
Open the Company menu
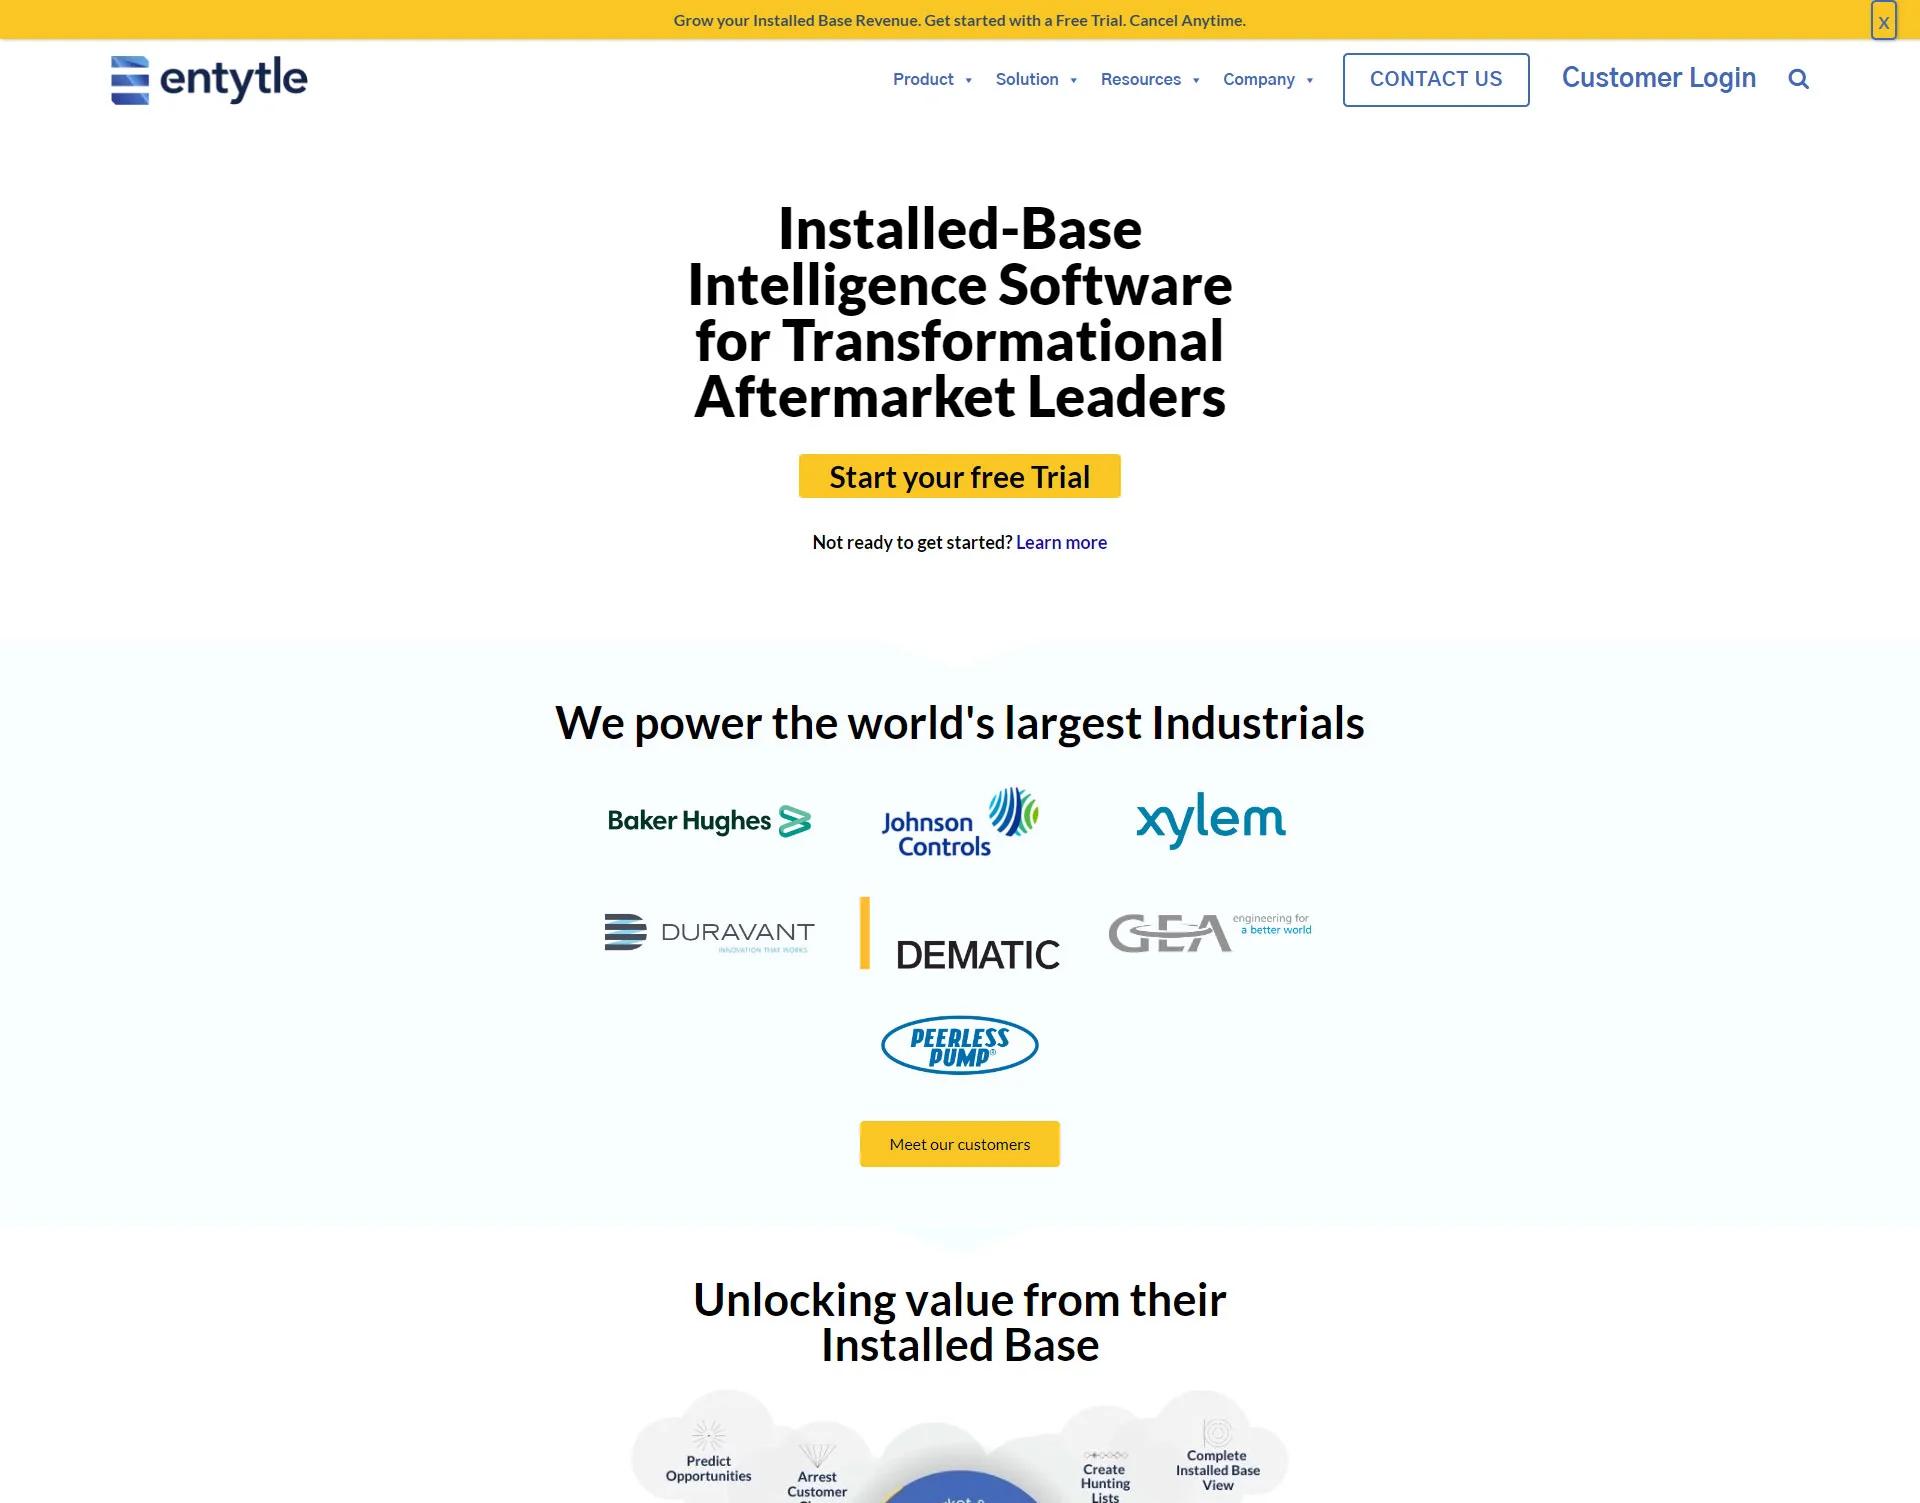[x=1258, y=79]
